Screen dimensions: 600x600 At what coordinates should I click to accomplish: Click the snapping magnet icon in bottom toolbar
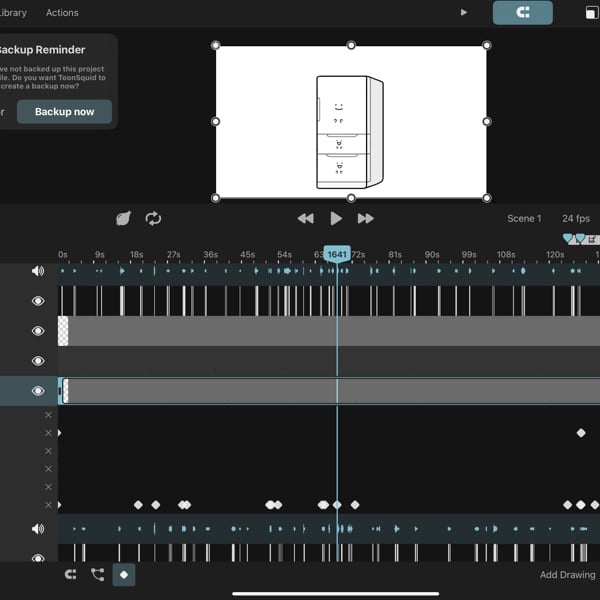click(x=70, y=574)
